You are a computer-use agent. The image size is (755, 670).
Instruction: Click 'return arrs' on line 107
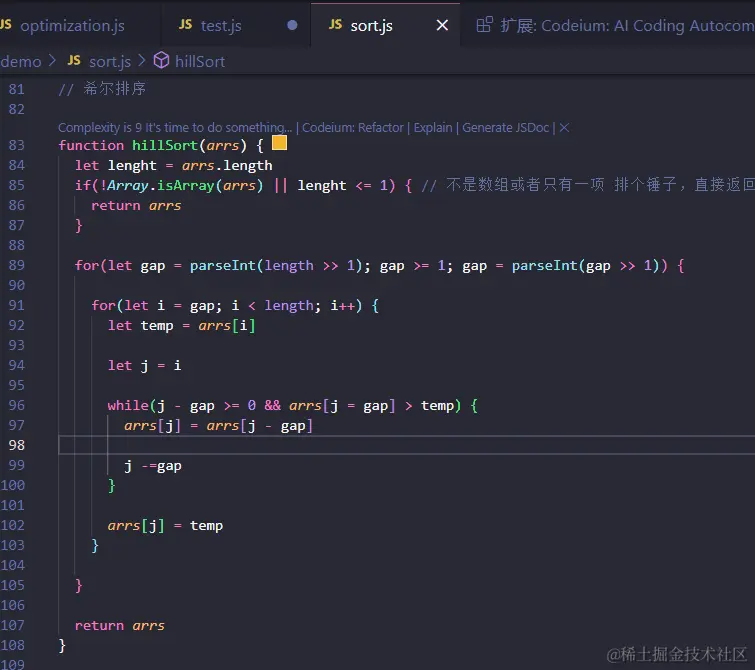pyautogui.click(x=119, y=626)
